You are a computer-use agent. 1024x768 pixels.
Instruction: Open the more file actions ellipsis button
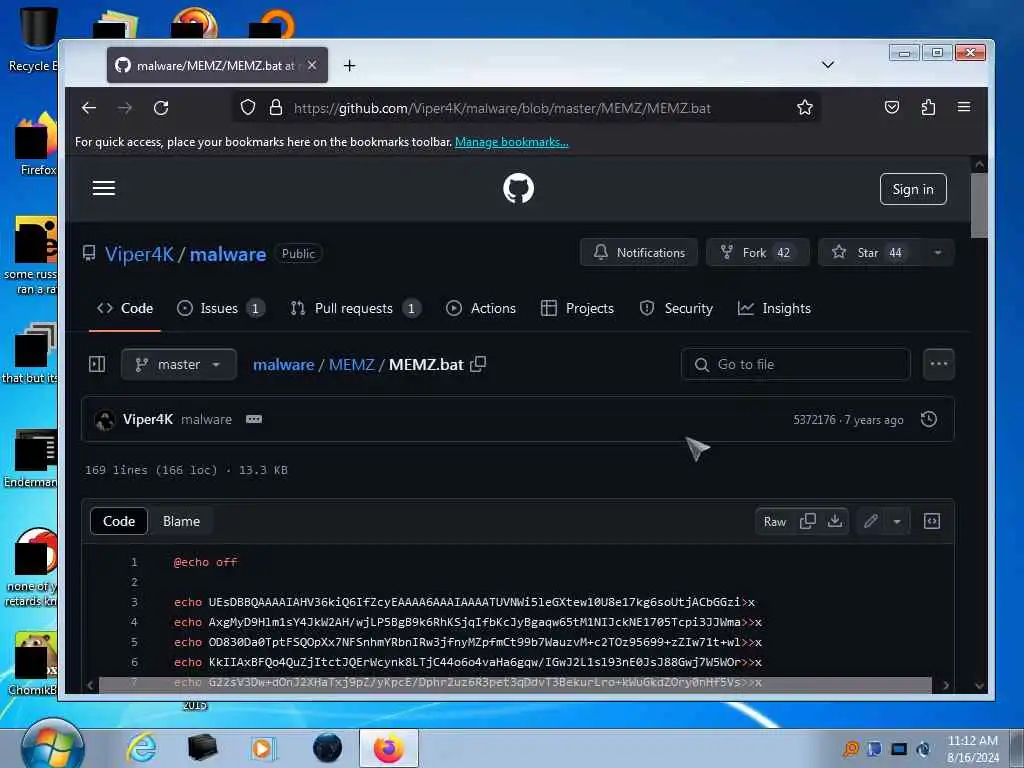click(x=938, y=364)
